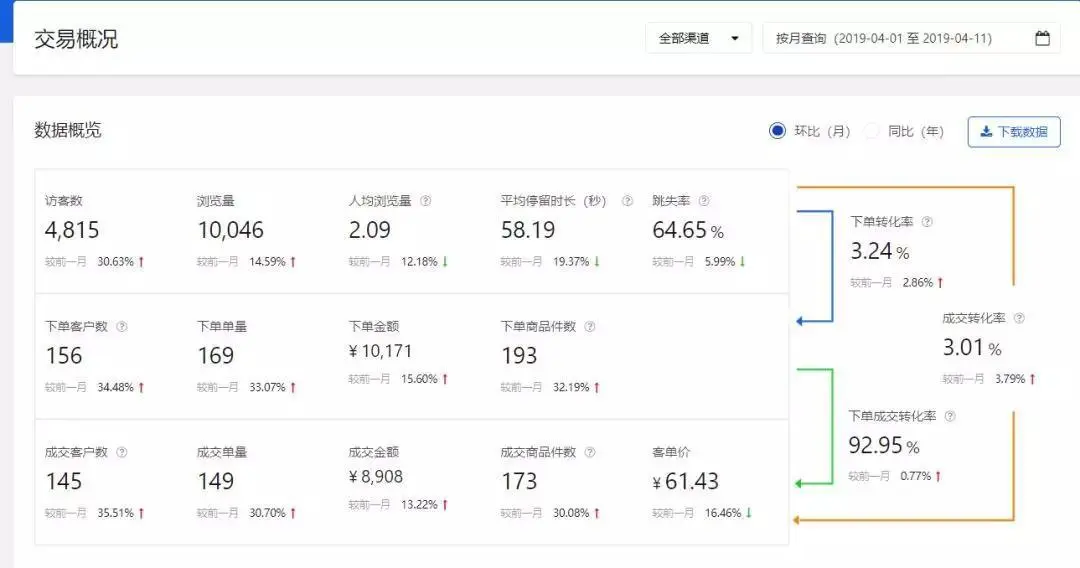Image resolution: width=1080 pixels, height=568 pixels.
Task: Click the 30.70% change under 成交单量
Action: (x=267, y=513)
